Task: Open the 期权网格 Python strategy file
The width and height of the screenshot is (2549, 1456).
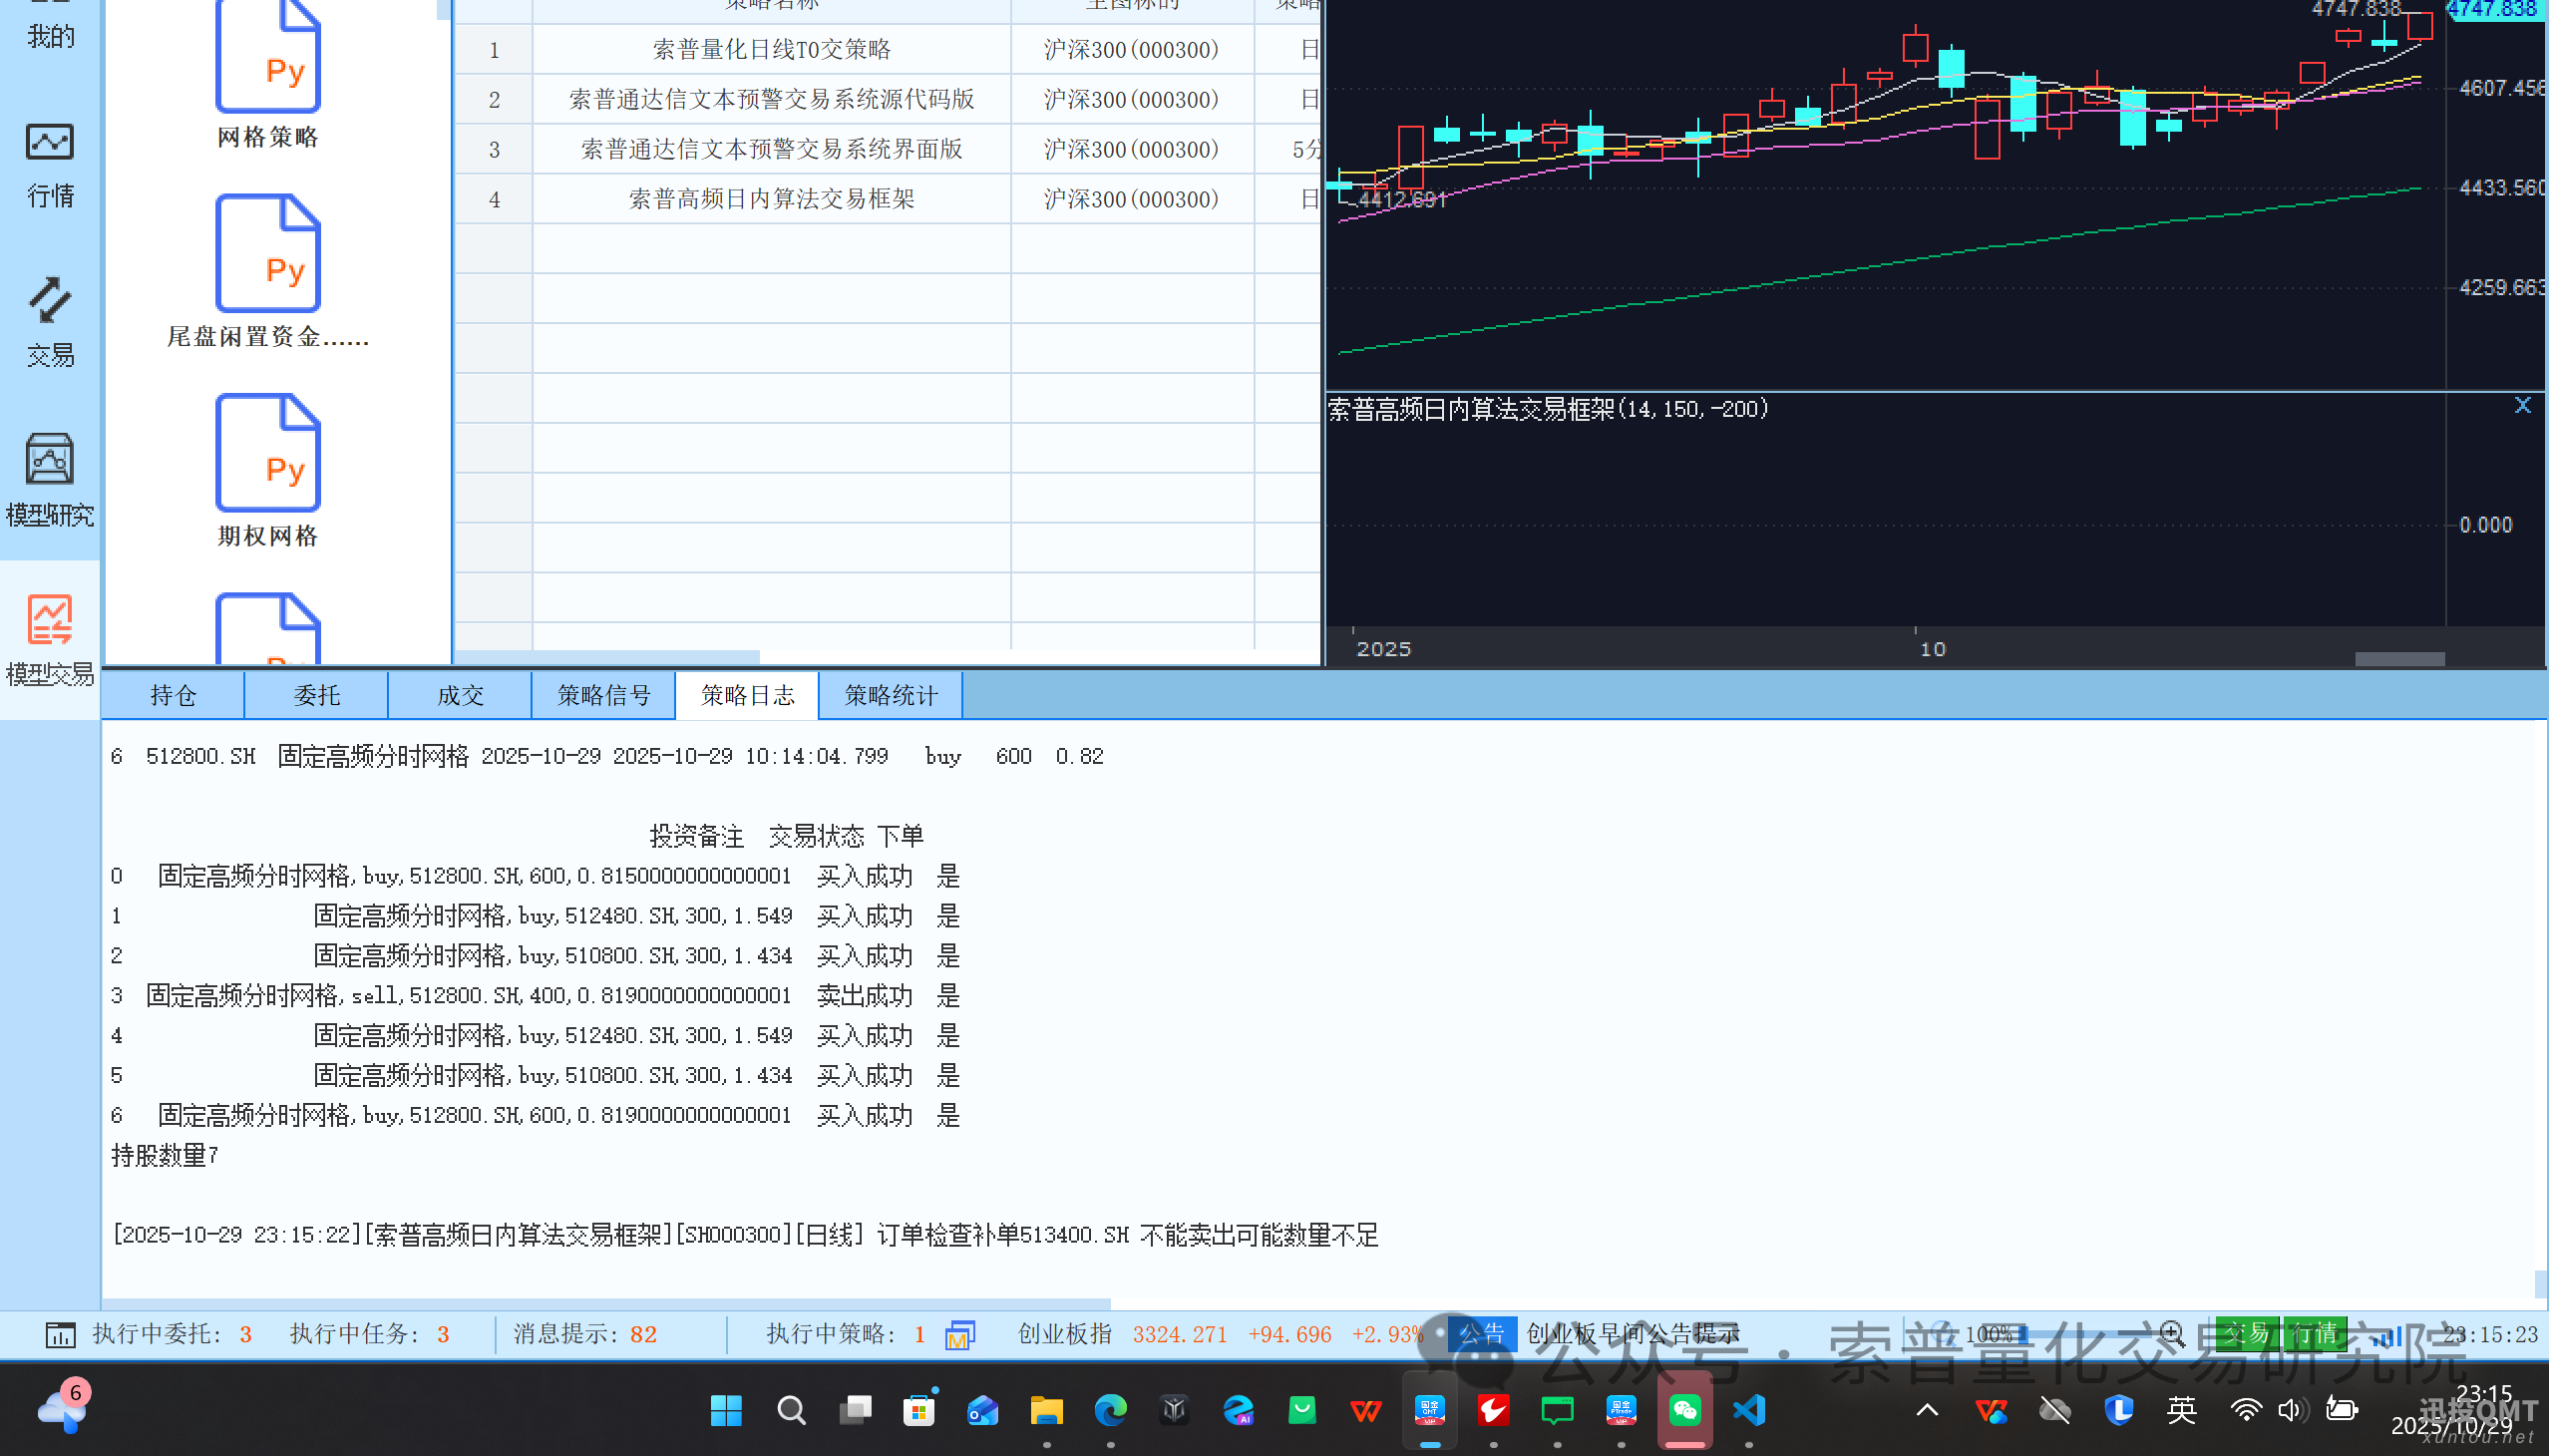Action: point(267,454)
